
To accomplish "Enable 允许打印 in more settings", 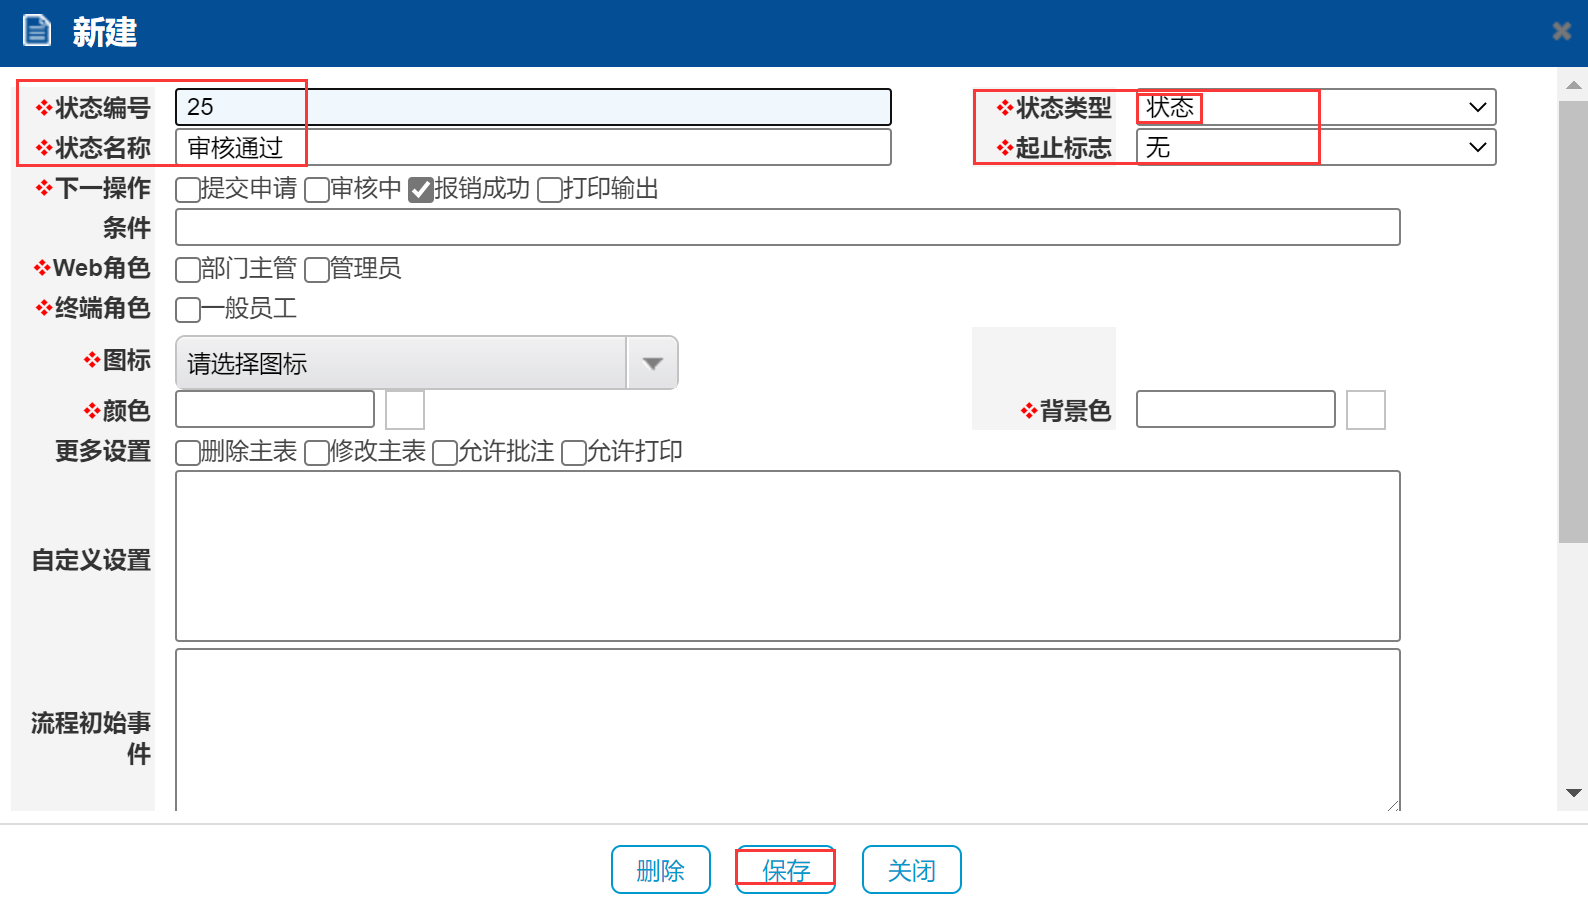I will point(574,453).
